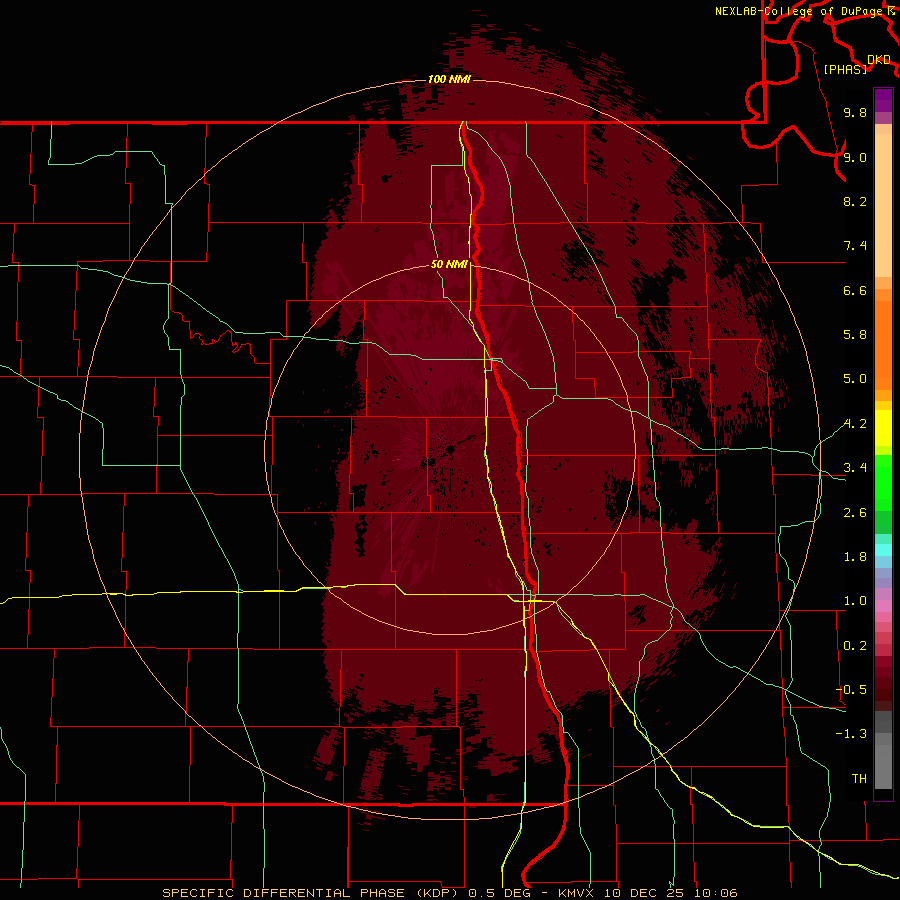Pick the pink segment of the color bar
The width and height of the screenshot is (900, 900).
(883, 606)
